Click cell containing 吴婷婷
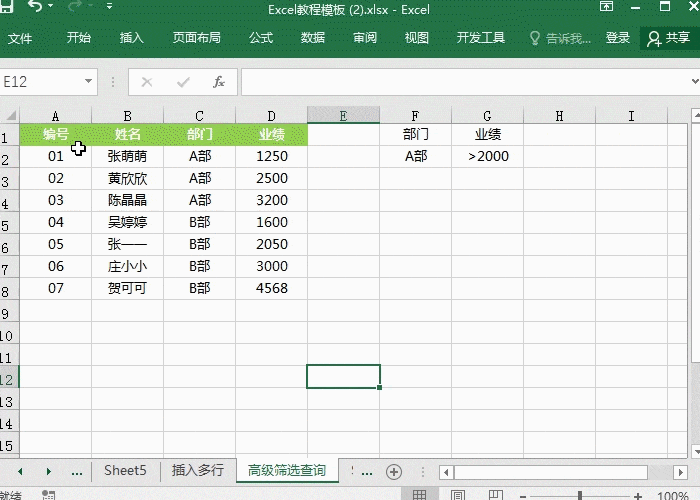 coord(127,222)
